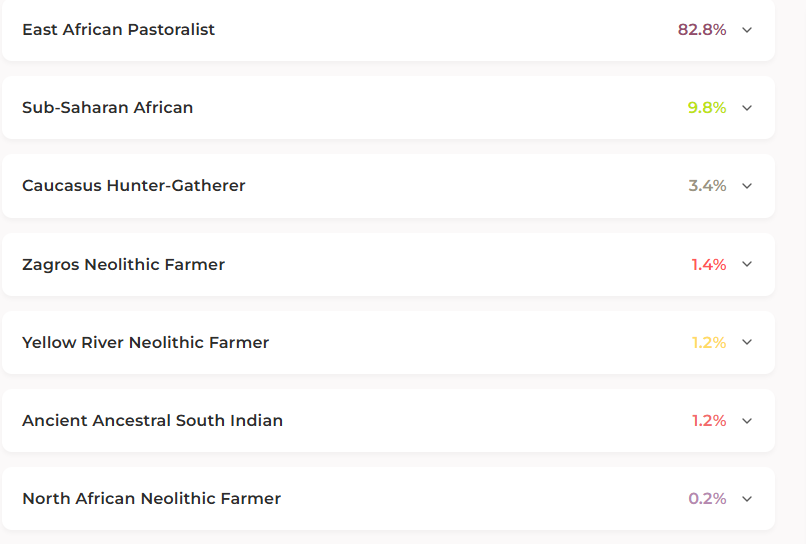
Task: Expand the Caucasus Hunter-Gatherer chevron
Action: tap(746, 186)
